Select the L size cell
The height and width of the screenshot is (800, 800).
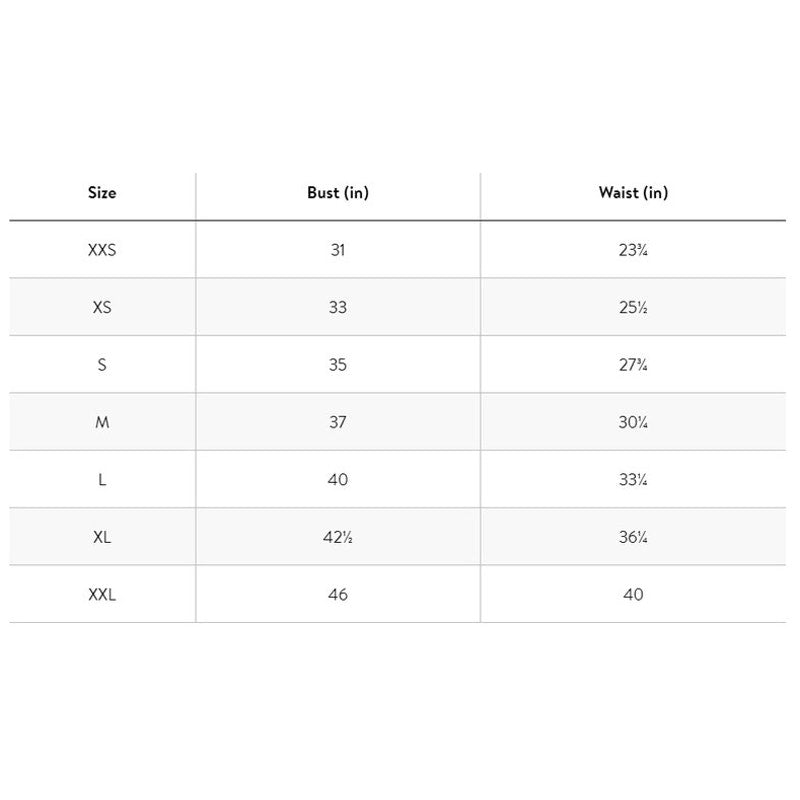click(x=102, y=480)
